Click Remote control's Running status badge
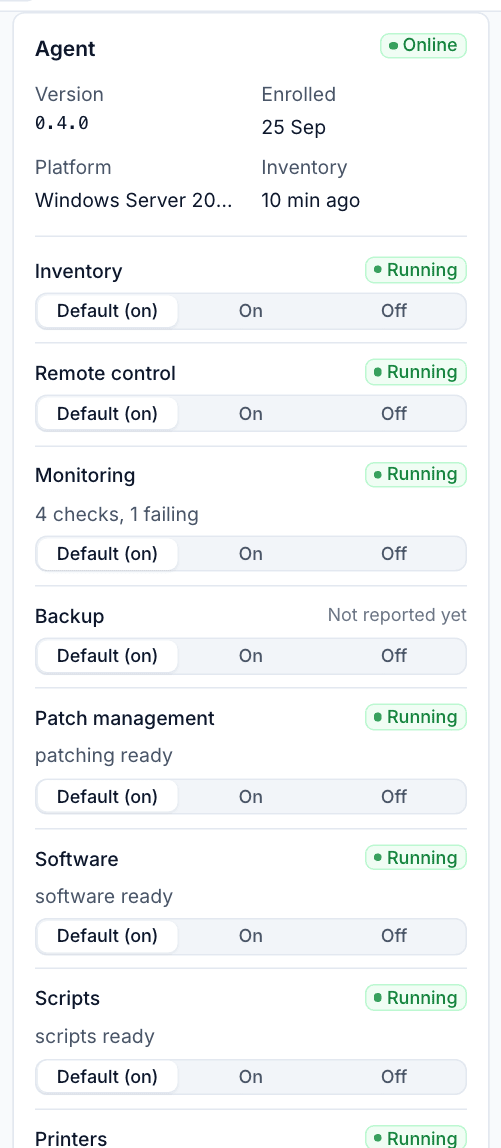Image resolution: width=501 pixels, height=1148 pixels. click(416, 372)
